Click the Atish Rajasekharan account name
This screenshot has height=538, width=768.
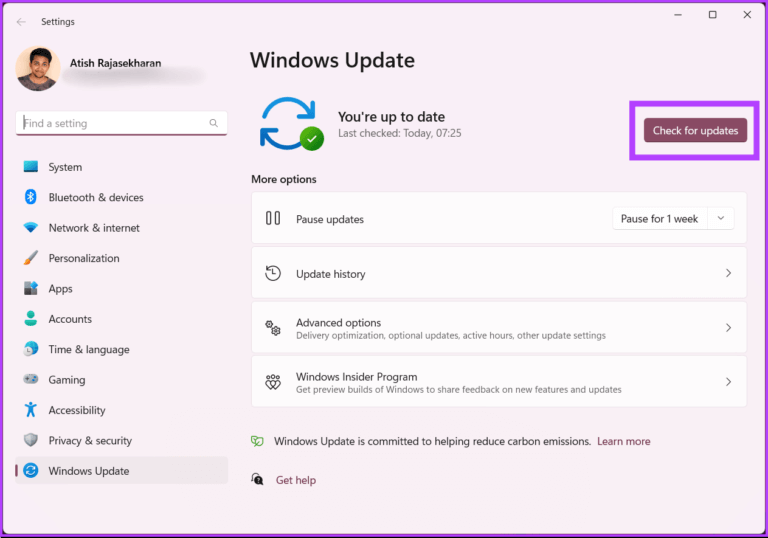(116, 63)
